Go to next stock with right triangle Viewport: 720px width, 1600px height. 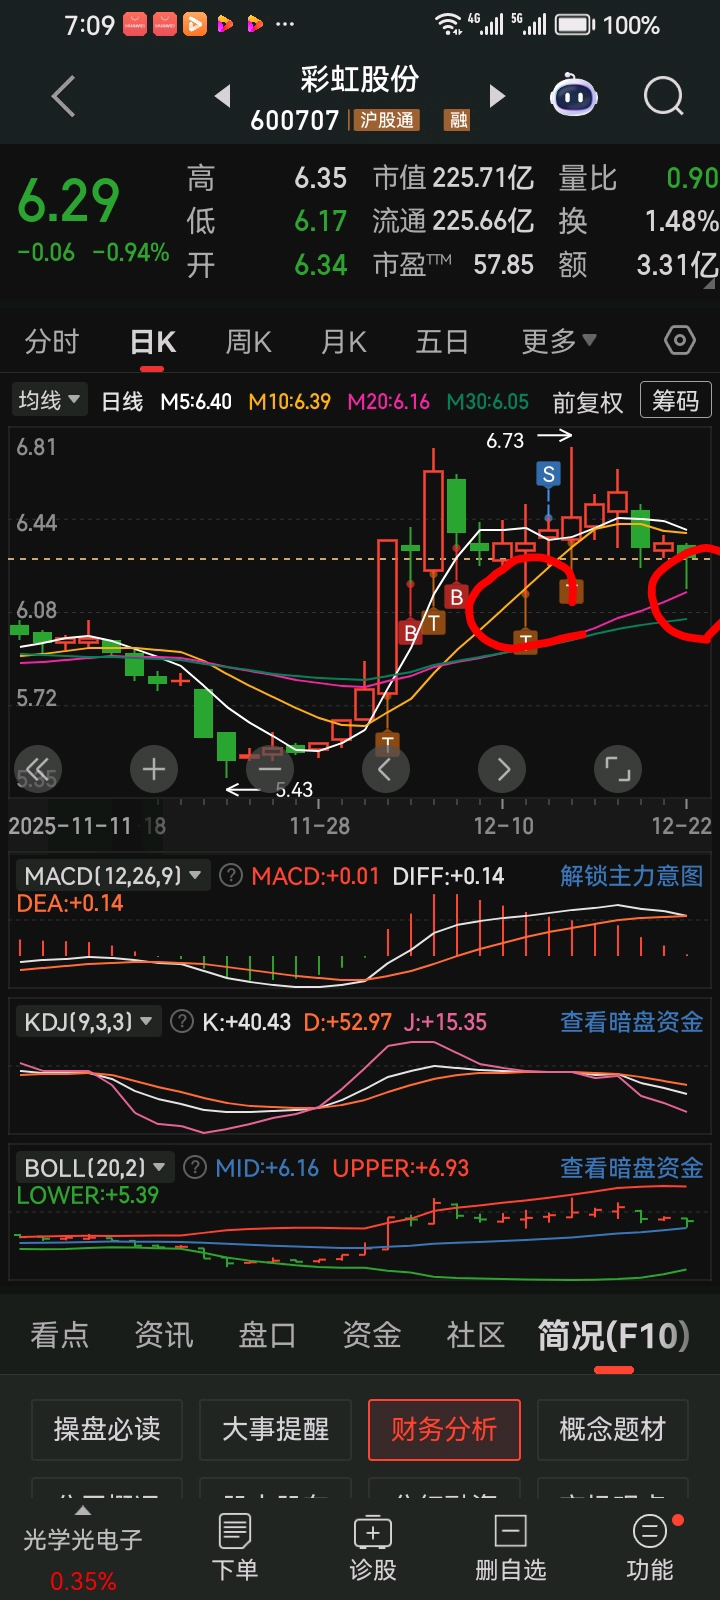tap(497, 96)
